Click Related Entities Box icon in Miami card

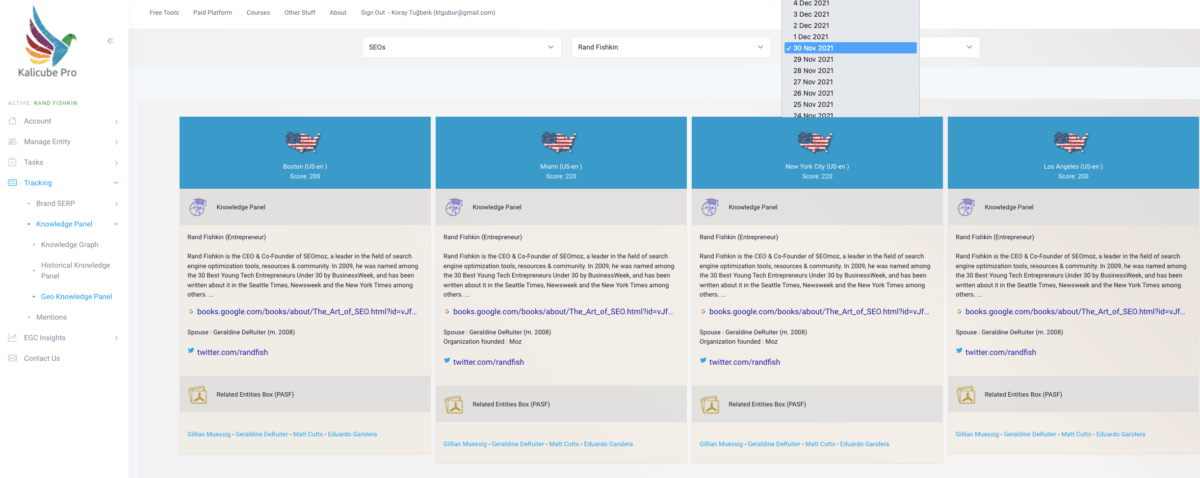click(x=454, y=404)
